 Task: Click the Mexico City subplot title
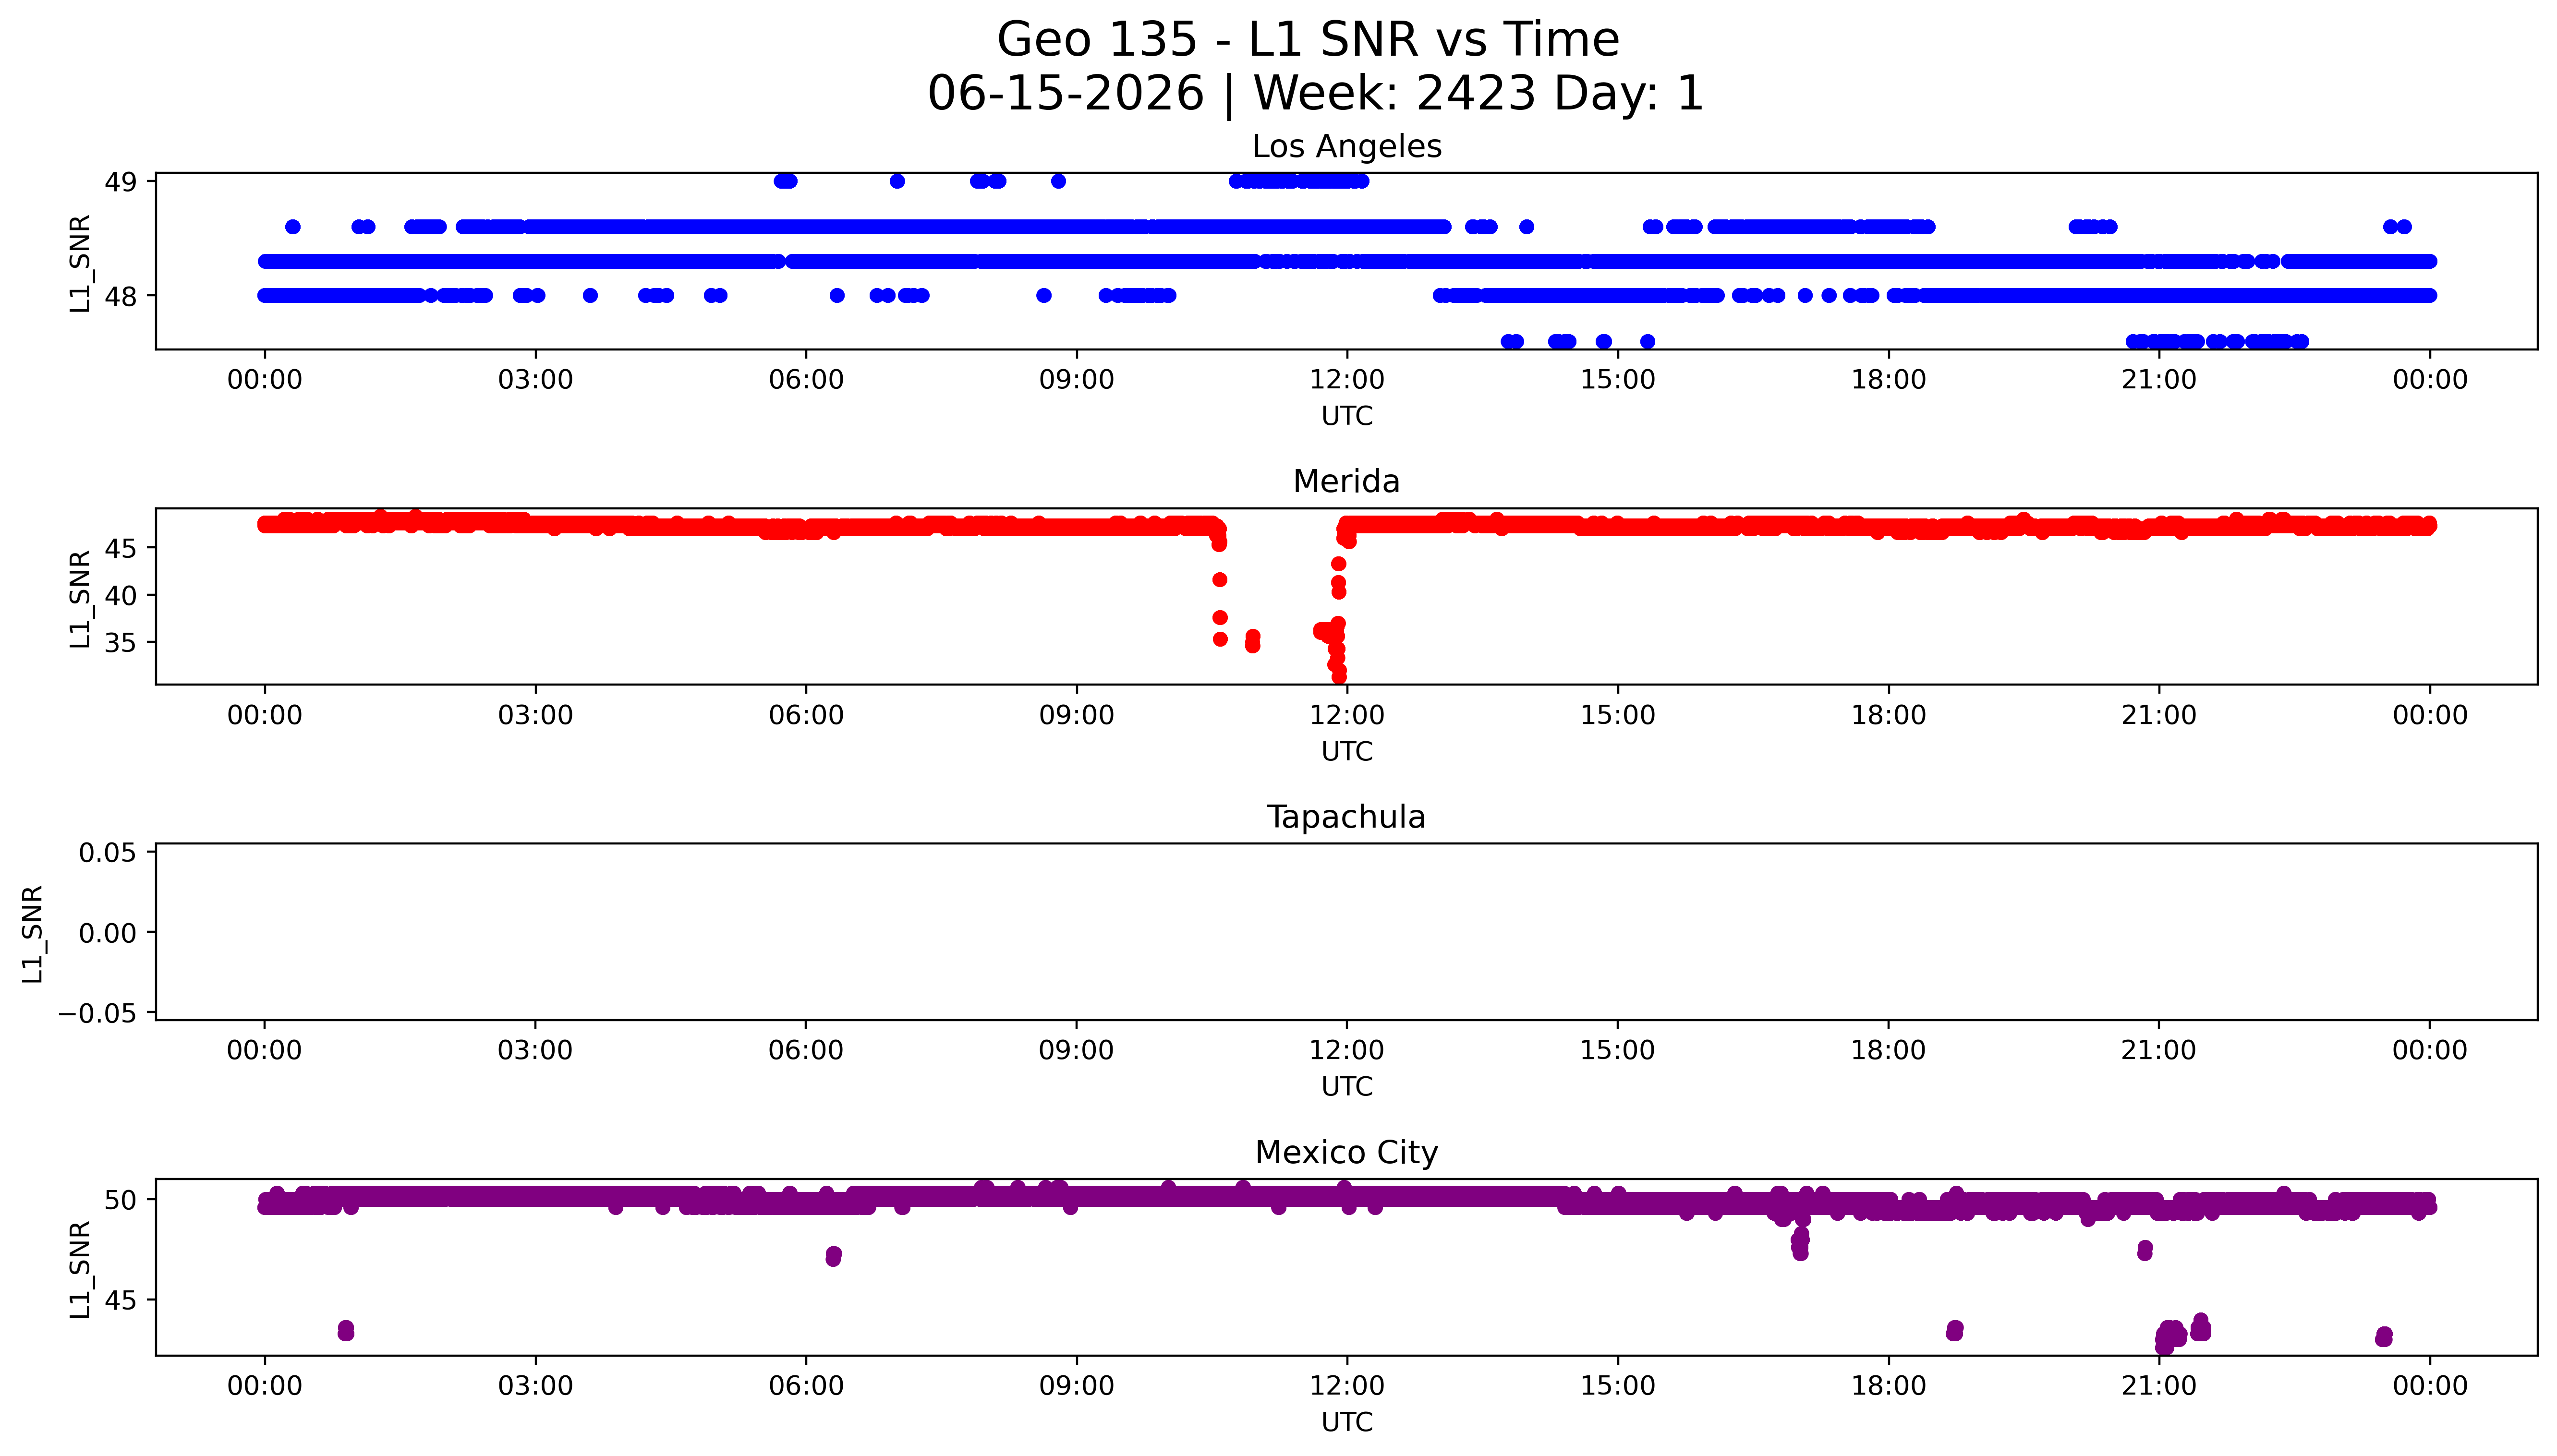pyautogui.click(x=1346, y=1152)
